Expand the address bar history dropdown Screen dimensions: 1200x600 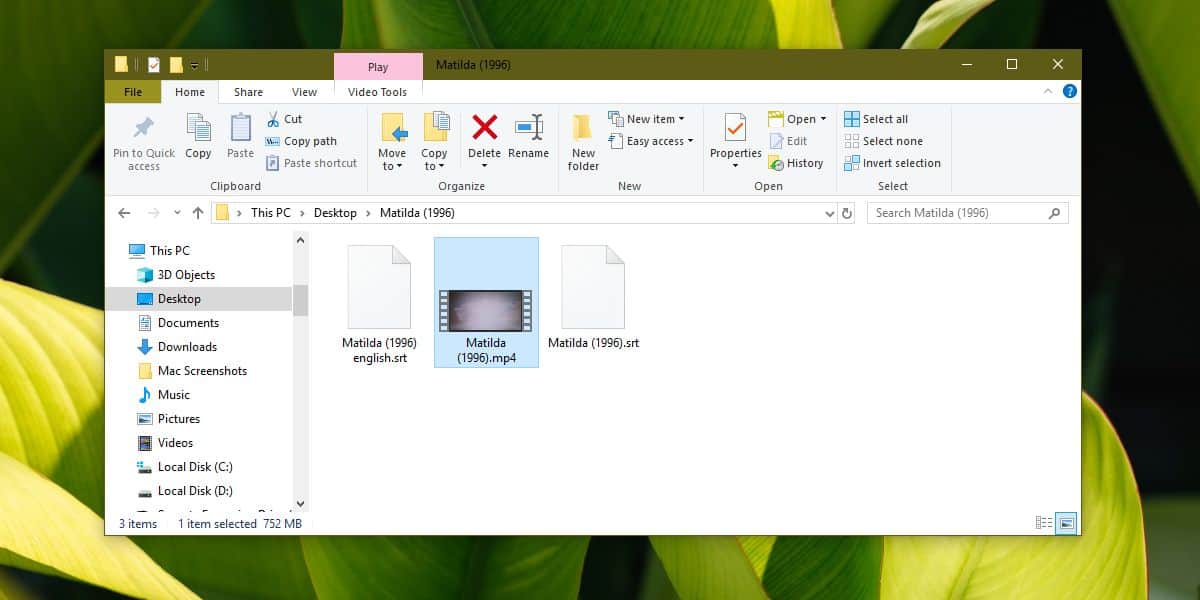tap(829, 213)
